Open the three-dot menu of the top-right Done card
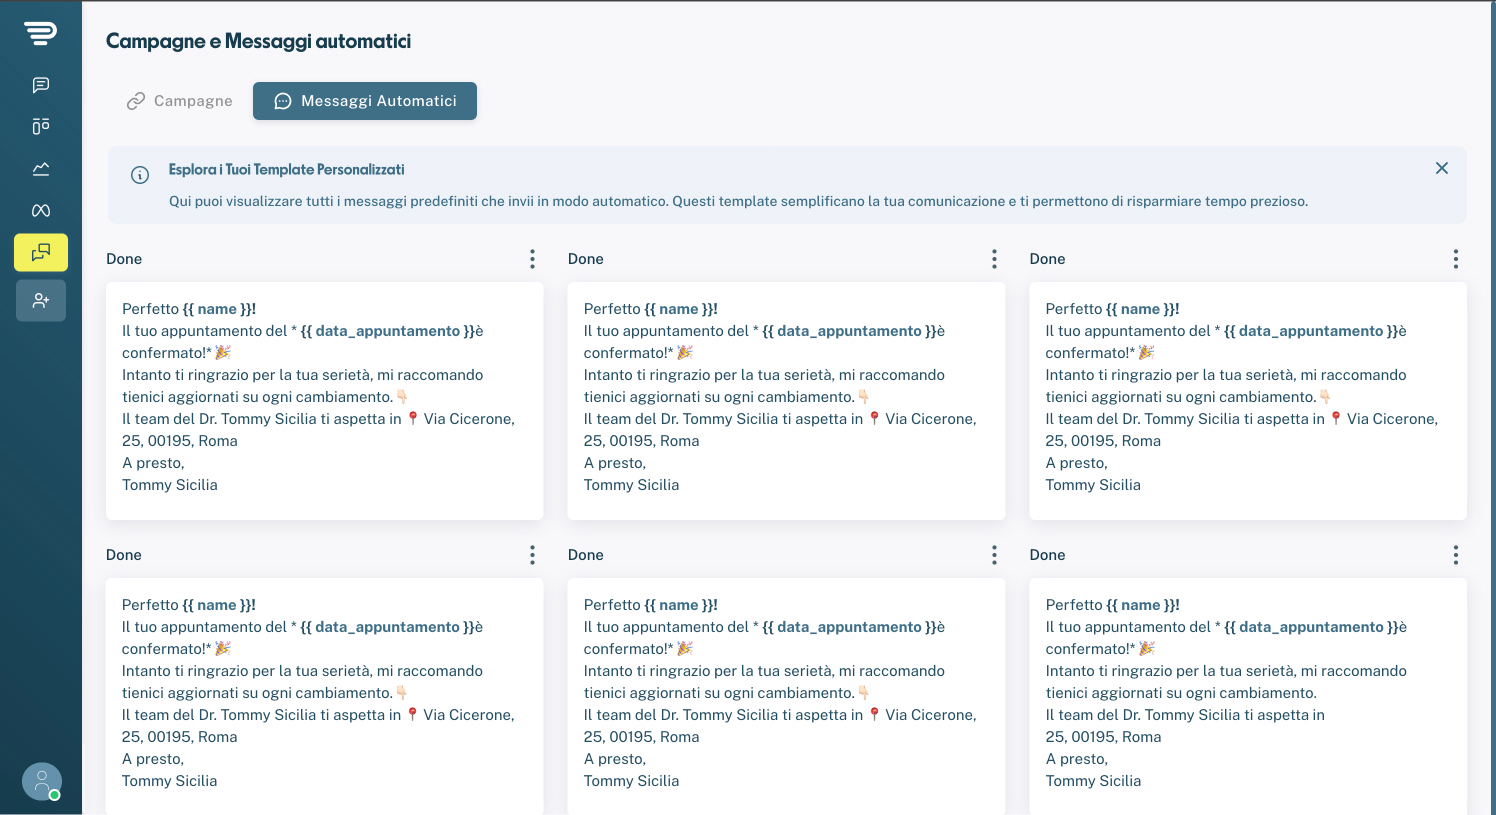Viewport: 1496px width, 815px height. click(x=1456, y=259)
